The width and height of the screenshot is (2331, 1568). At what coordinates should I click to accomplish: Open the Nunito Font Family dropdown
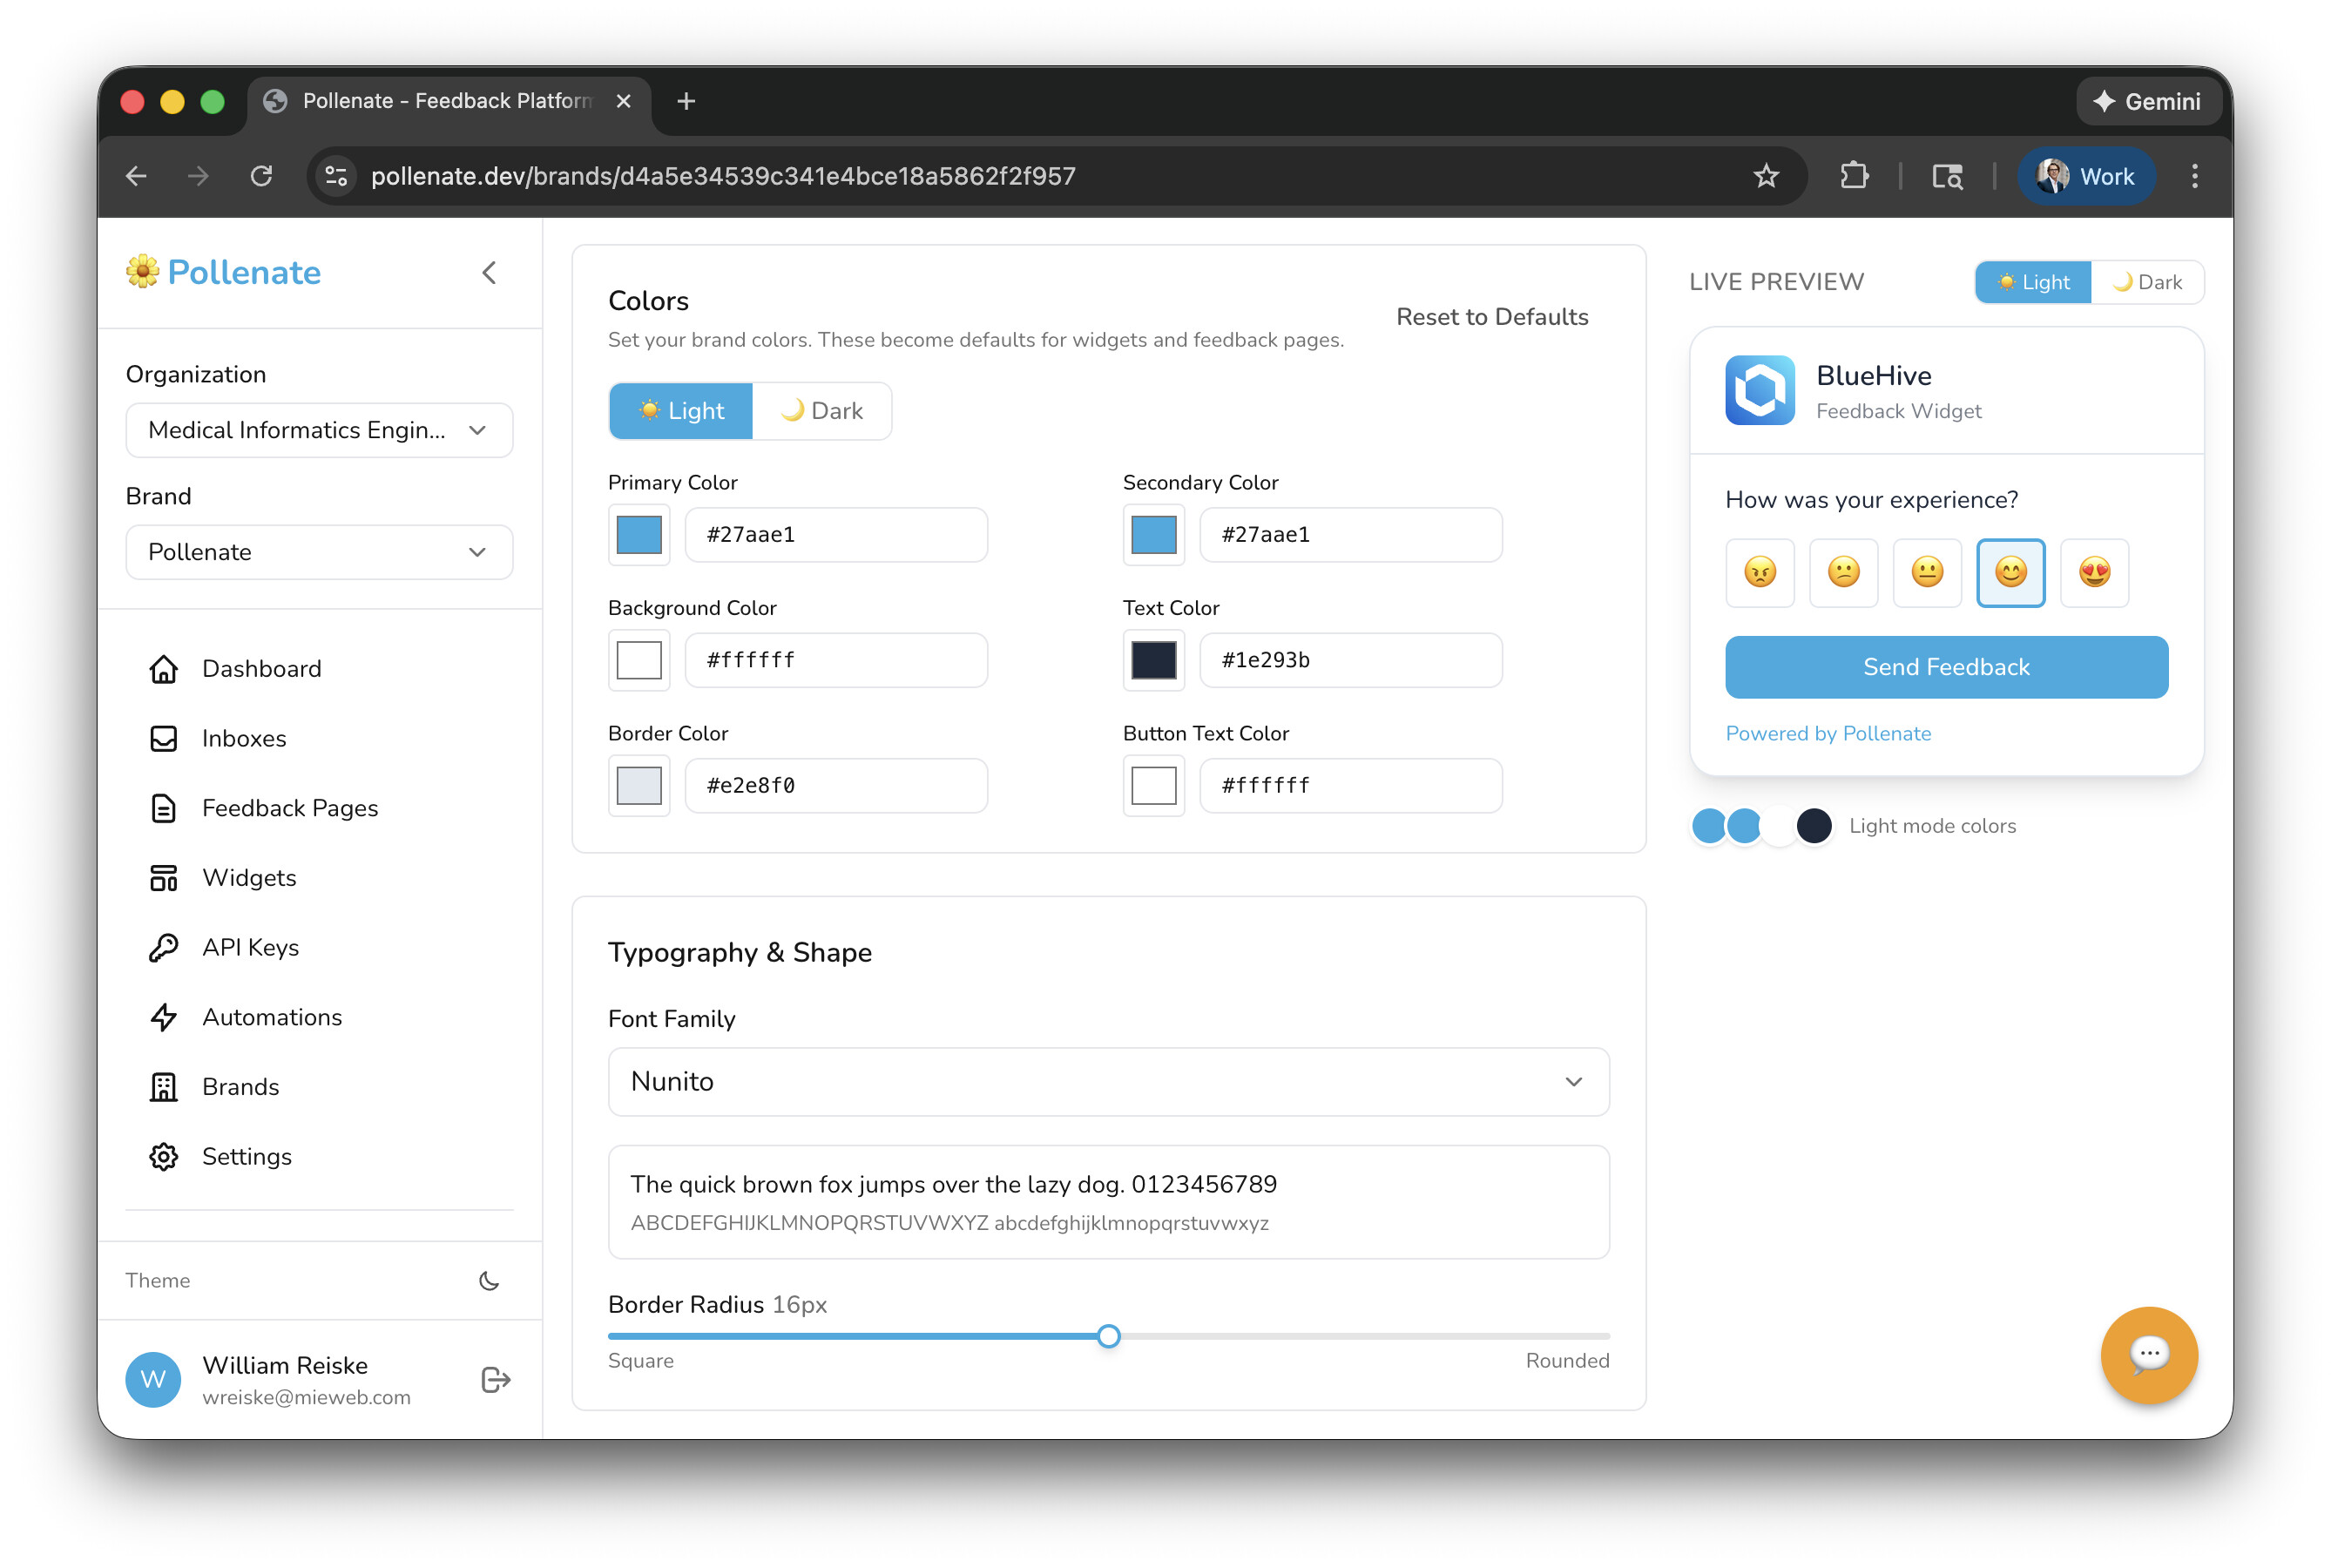pyautogui.click(x=1108, y=1082)
